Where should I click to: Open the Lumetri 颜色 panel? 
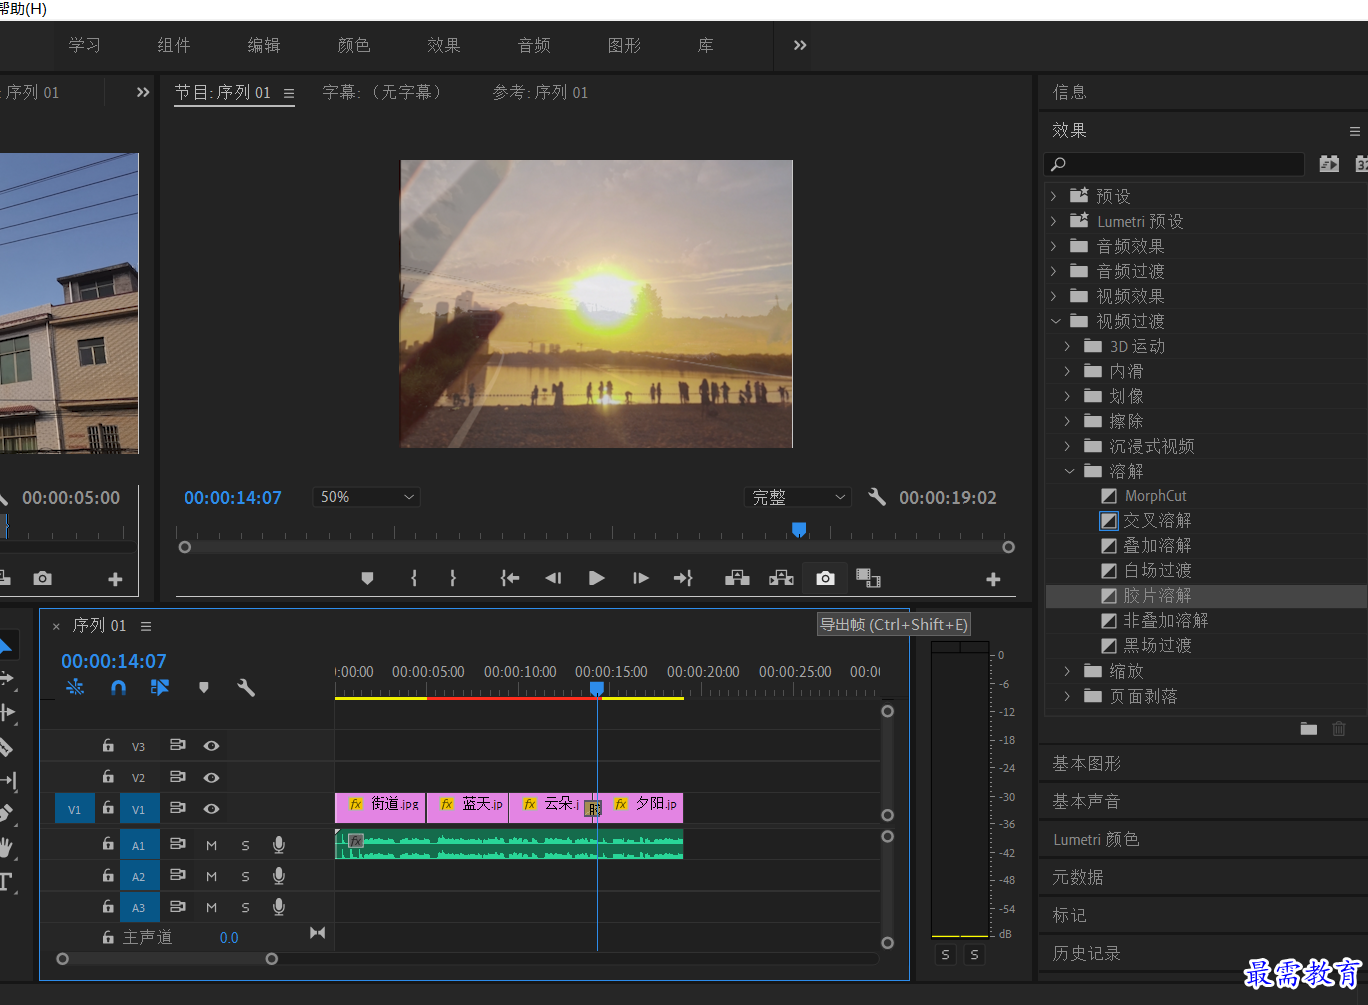pyautogui.click(x=1096, y=839)
